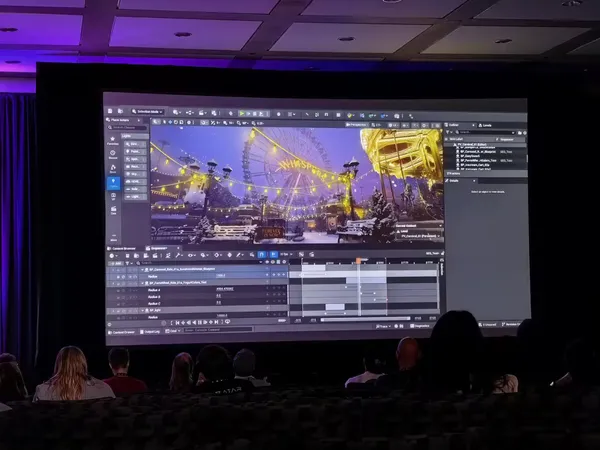The image size is (600, 450).
Task: Select viewport Scale gizmo icon
Action: pyautogui.click(x=181, y=122)
